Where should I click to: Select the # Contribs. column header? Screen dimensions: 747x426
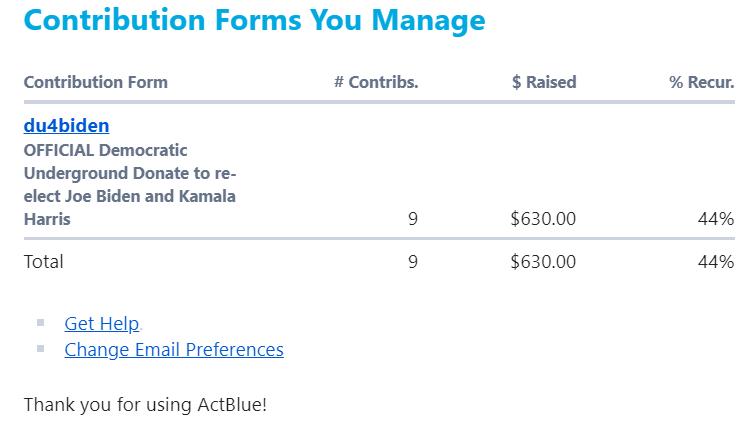point(376,82)
